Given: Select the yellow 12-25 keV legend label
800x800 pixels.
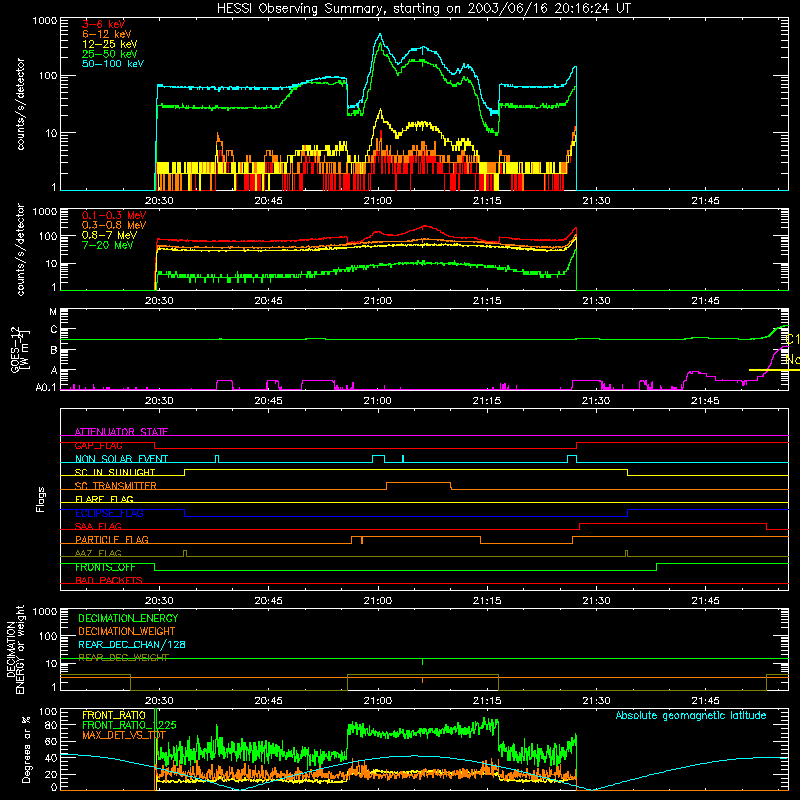Looking at the screenshot, I should [x=109, y=44].
